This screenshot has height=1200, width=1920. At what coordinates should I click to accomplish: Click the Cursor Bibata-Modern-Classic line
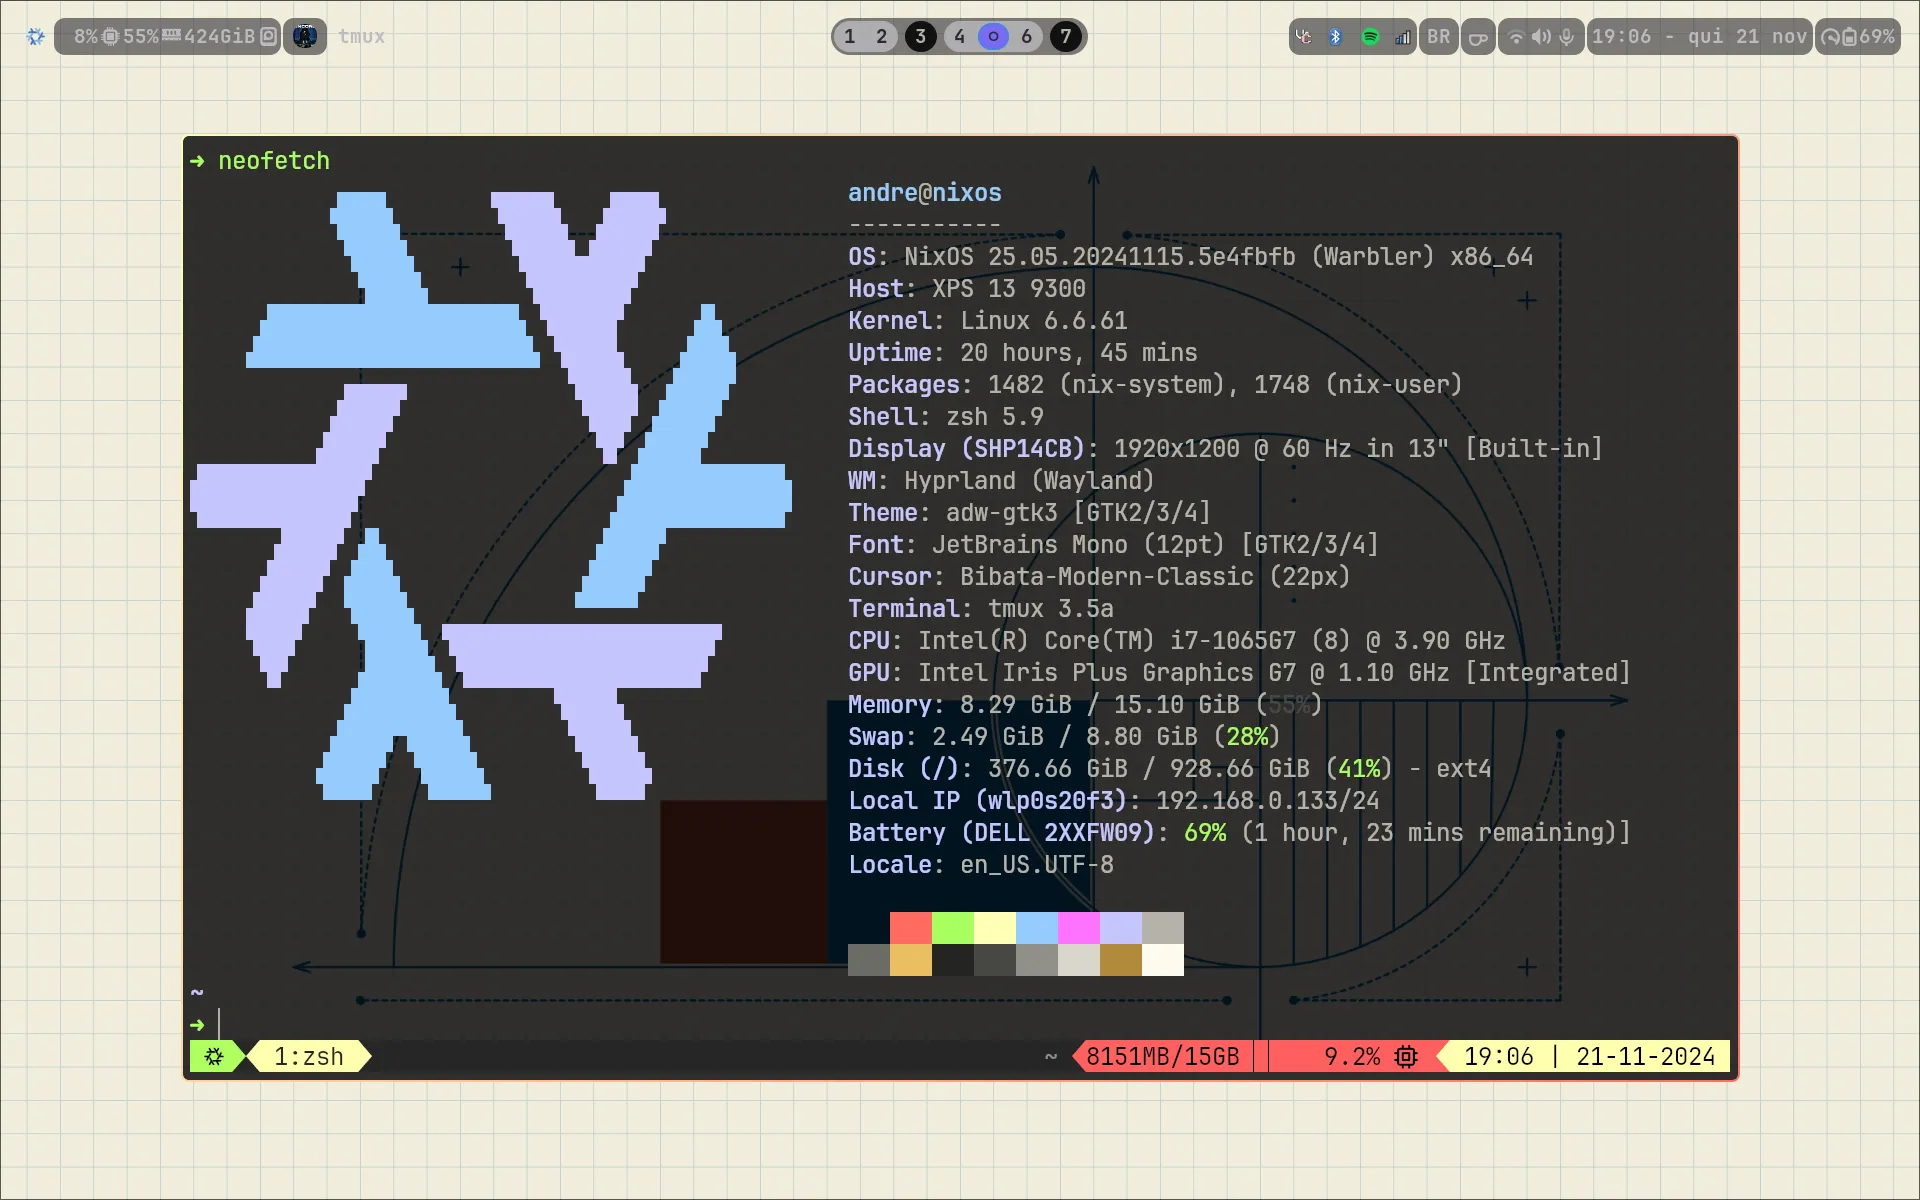pyautogui.click(x=1099, y=577)
